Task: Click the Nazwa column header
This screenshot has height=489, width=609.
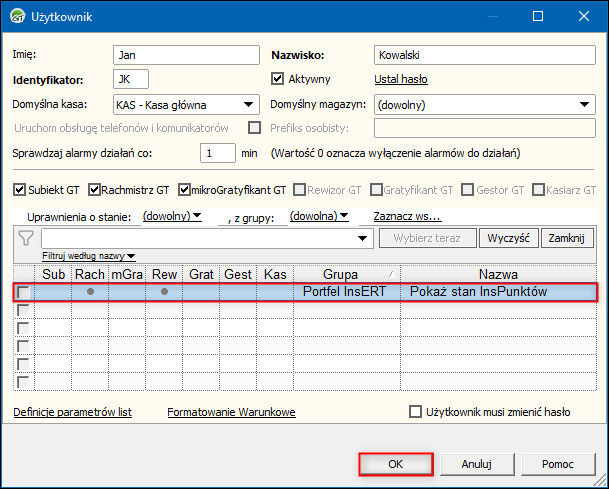Action: click(x=498, y=273)
